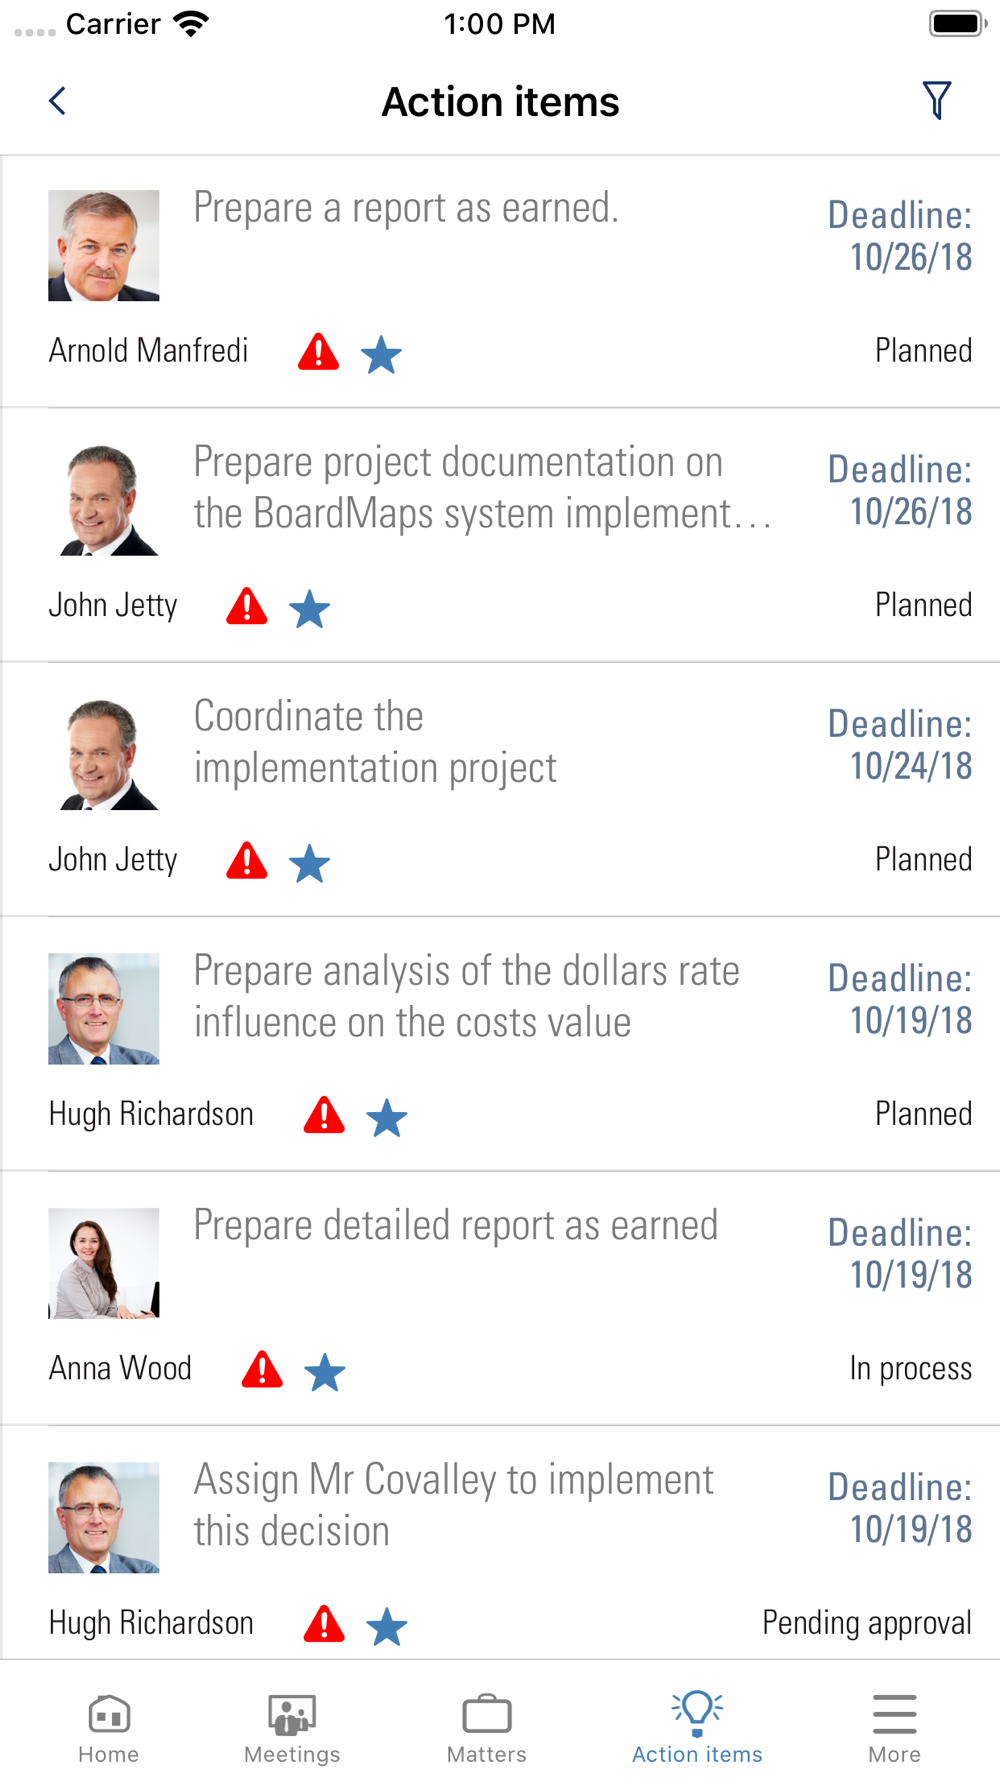Open 'Prepare a report as earned.' item
Image resolution: width=1000 pixels, height=1778 pixels.
pyautogui.click(x=406, y=209)
